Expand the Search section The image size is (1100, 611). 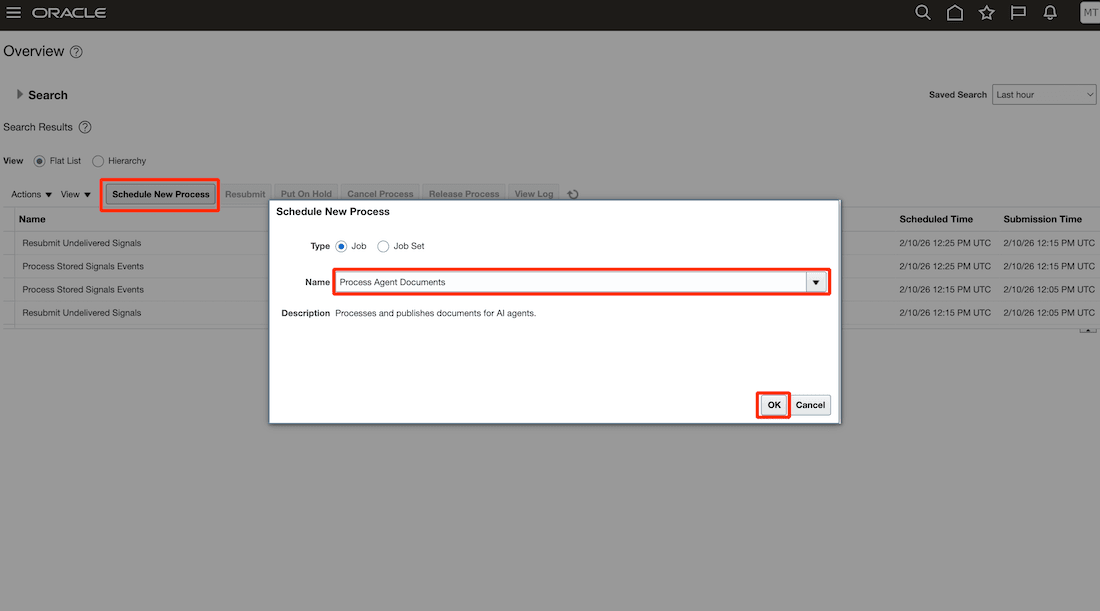click(21, 94)
